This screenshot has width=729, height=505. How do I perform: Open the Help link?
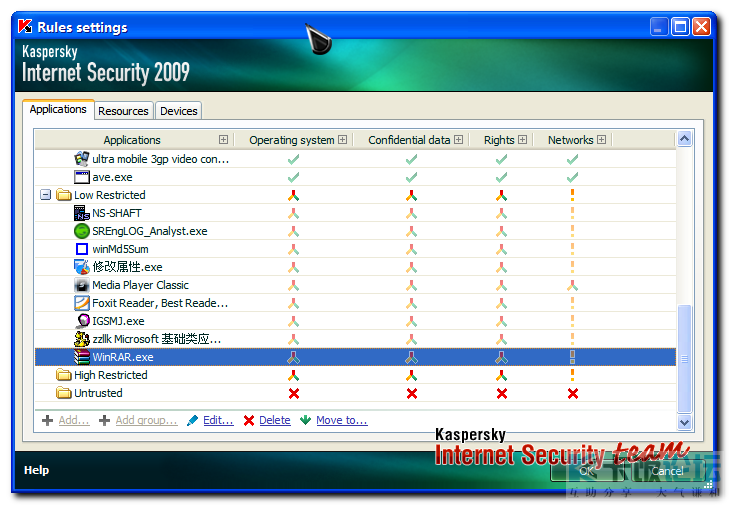[x=36, y=470]
